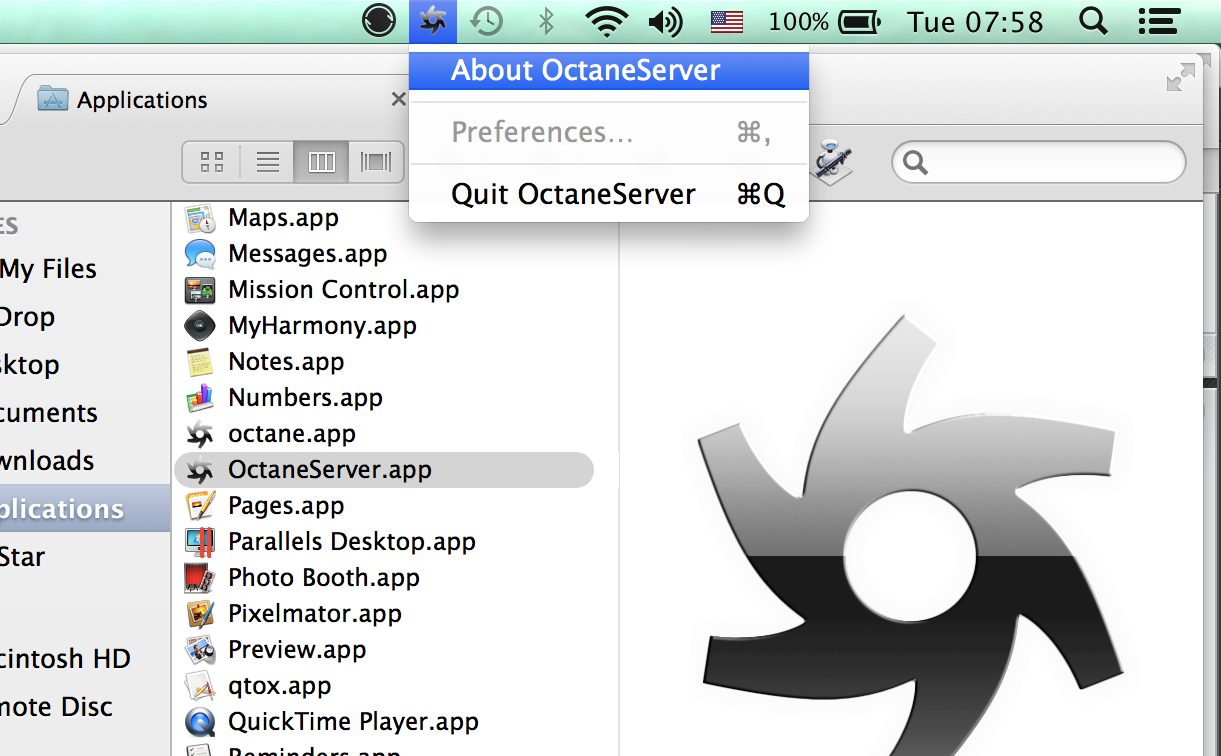1221x756 pixels.
Task: Click the "Parallels Desktop.app" file name
Action: (352, 542)
